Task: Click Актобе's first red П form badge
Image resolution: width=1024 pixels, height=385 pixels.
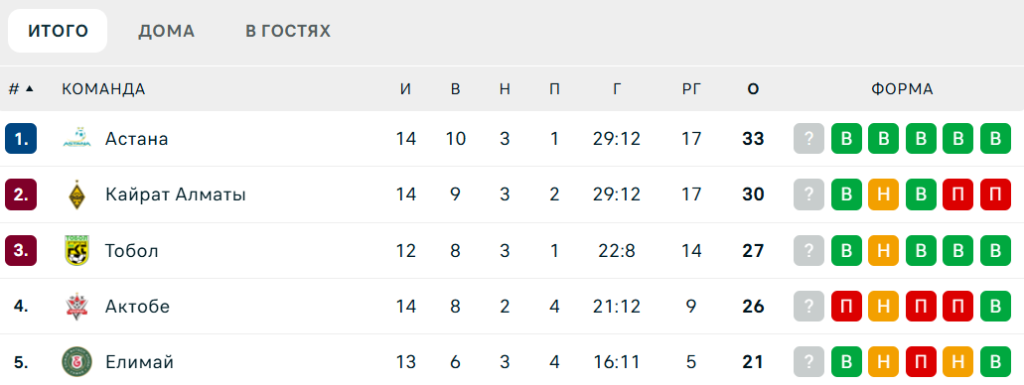Action: 846,306
